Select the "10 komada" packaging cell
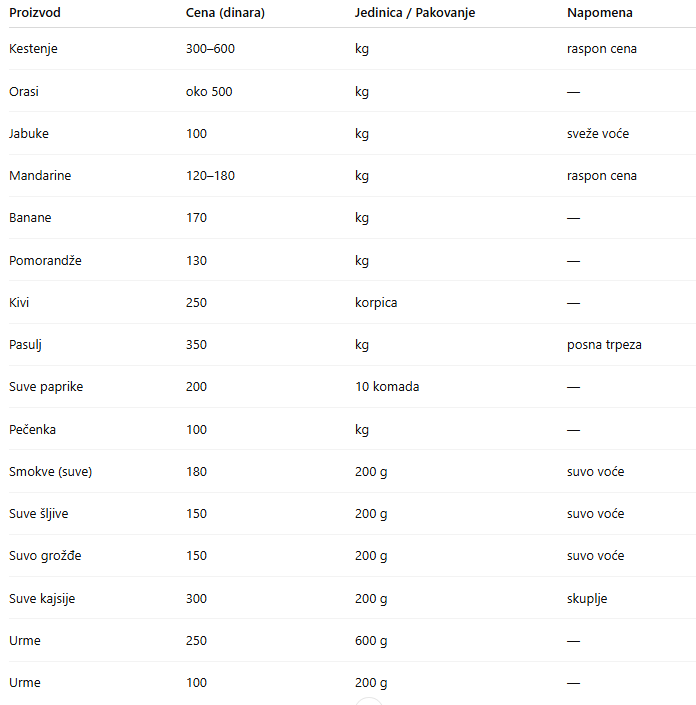The image size is (696, 705). 386,387
